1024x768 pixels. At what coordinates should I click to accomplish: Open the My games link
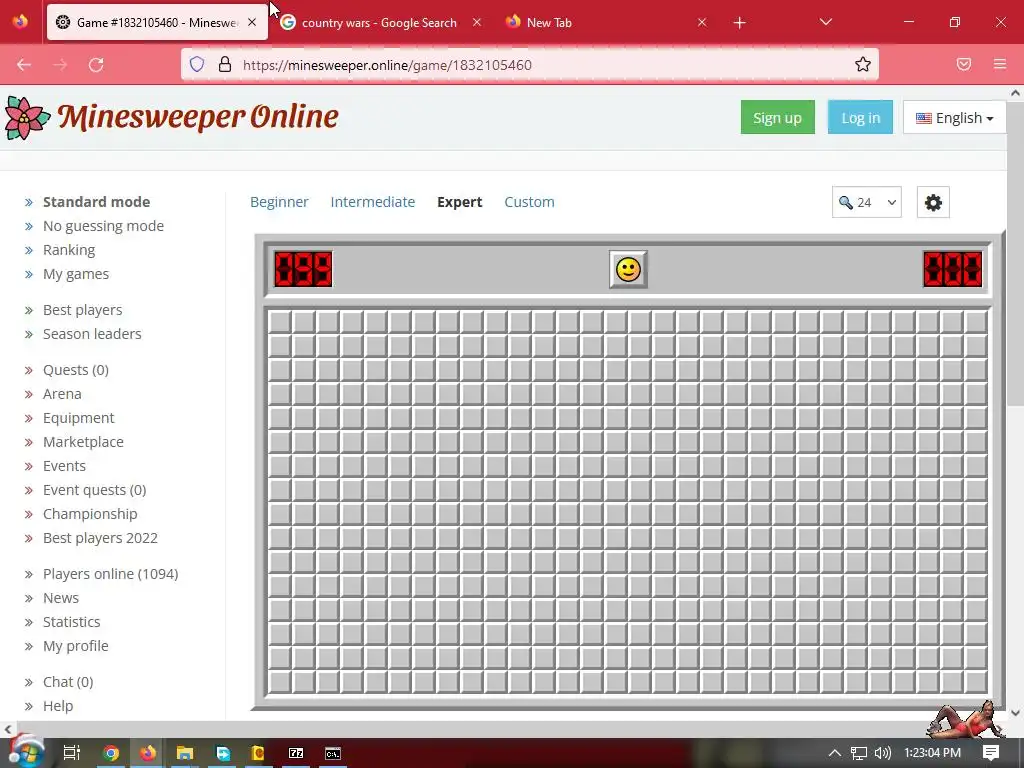76,274
